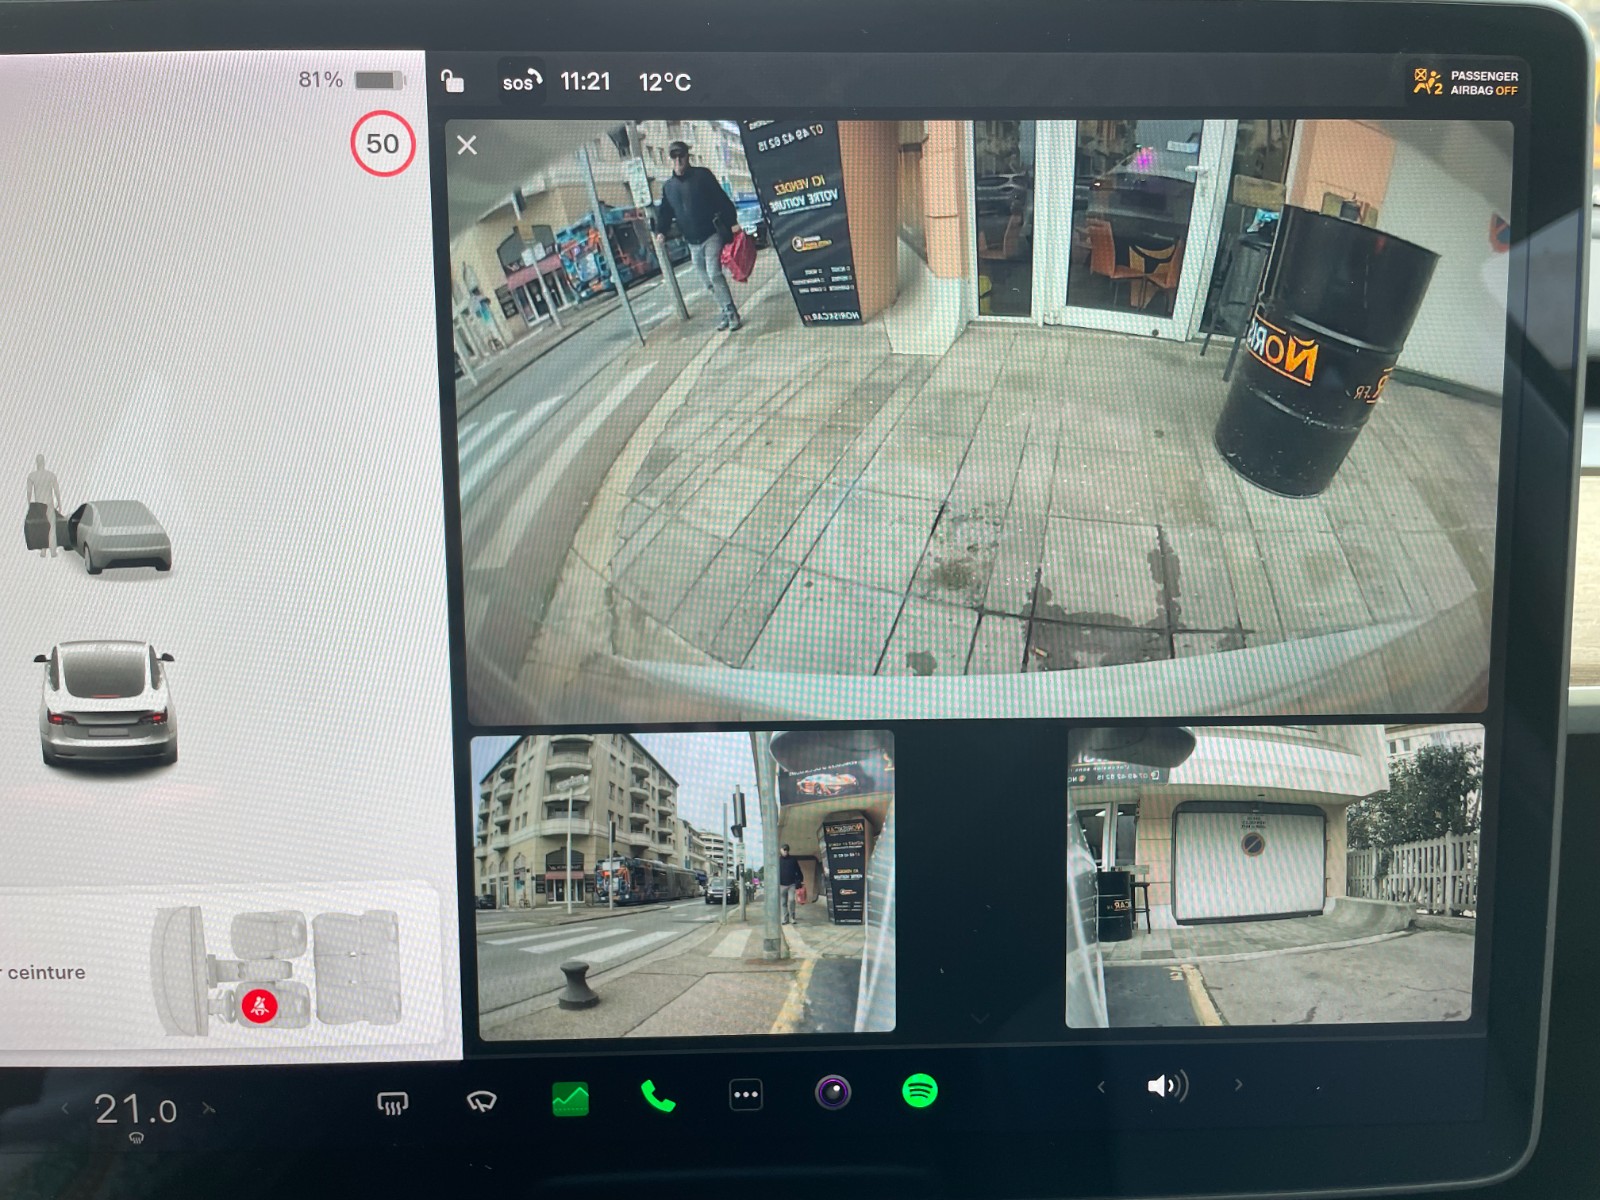This screenshot has width=1600, height=1200.
Task: Open the camera app in bottom bar
Action: pyautogui.click(x=832, y=1092)
